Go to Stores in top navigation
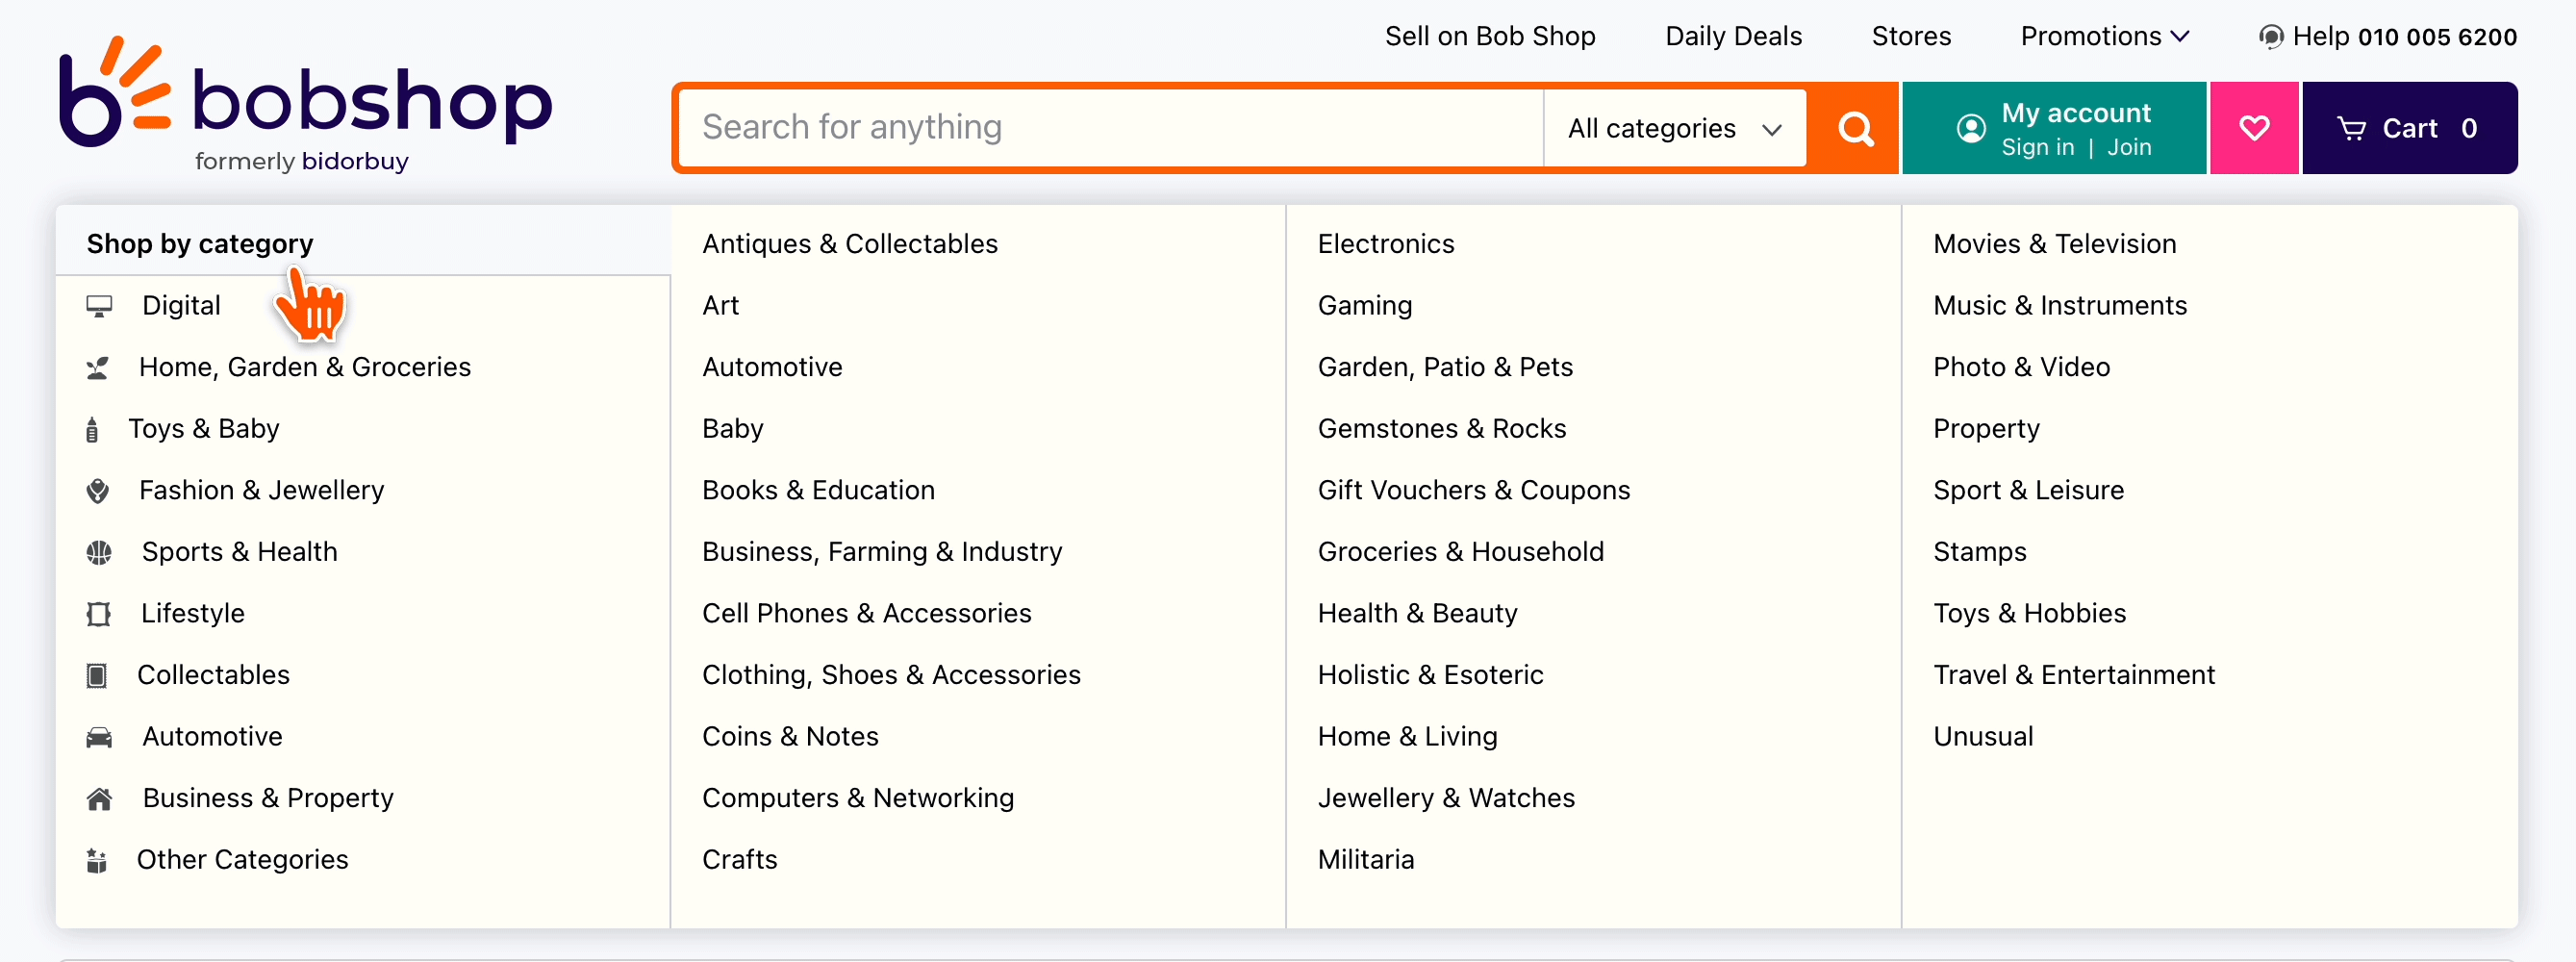Screen dimensions: 2576x962 coord(1910,36)
